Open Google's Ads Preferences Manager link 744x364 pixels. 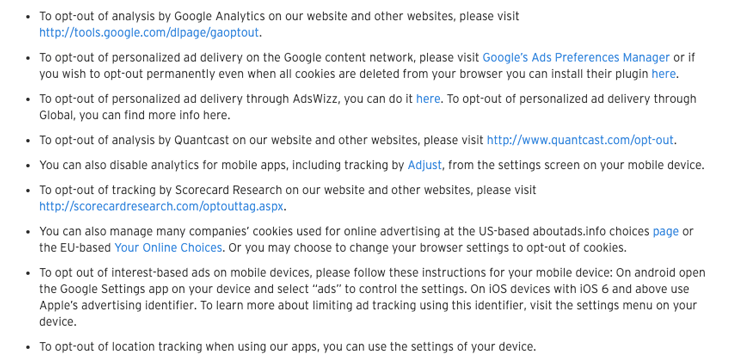pos(576,58)
